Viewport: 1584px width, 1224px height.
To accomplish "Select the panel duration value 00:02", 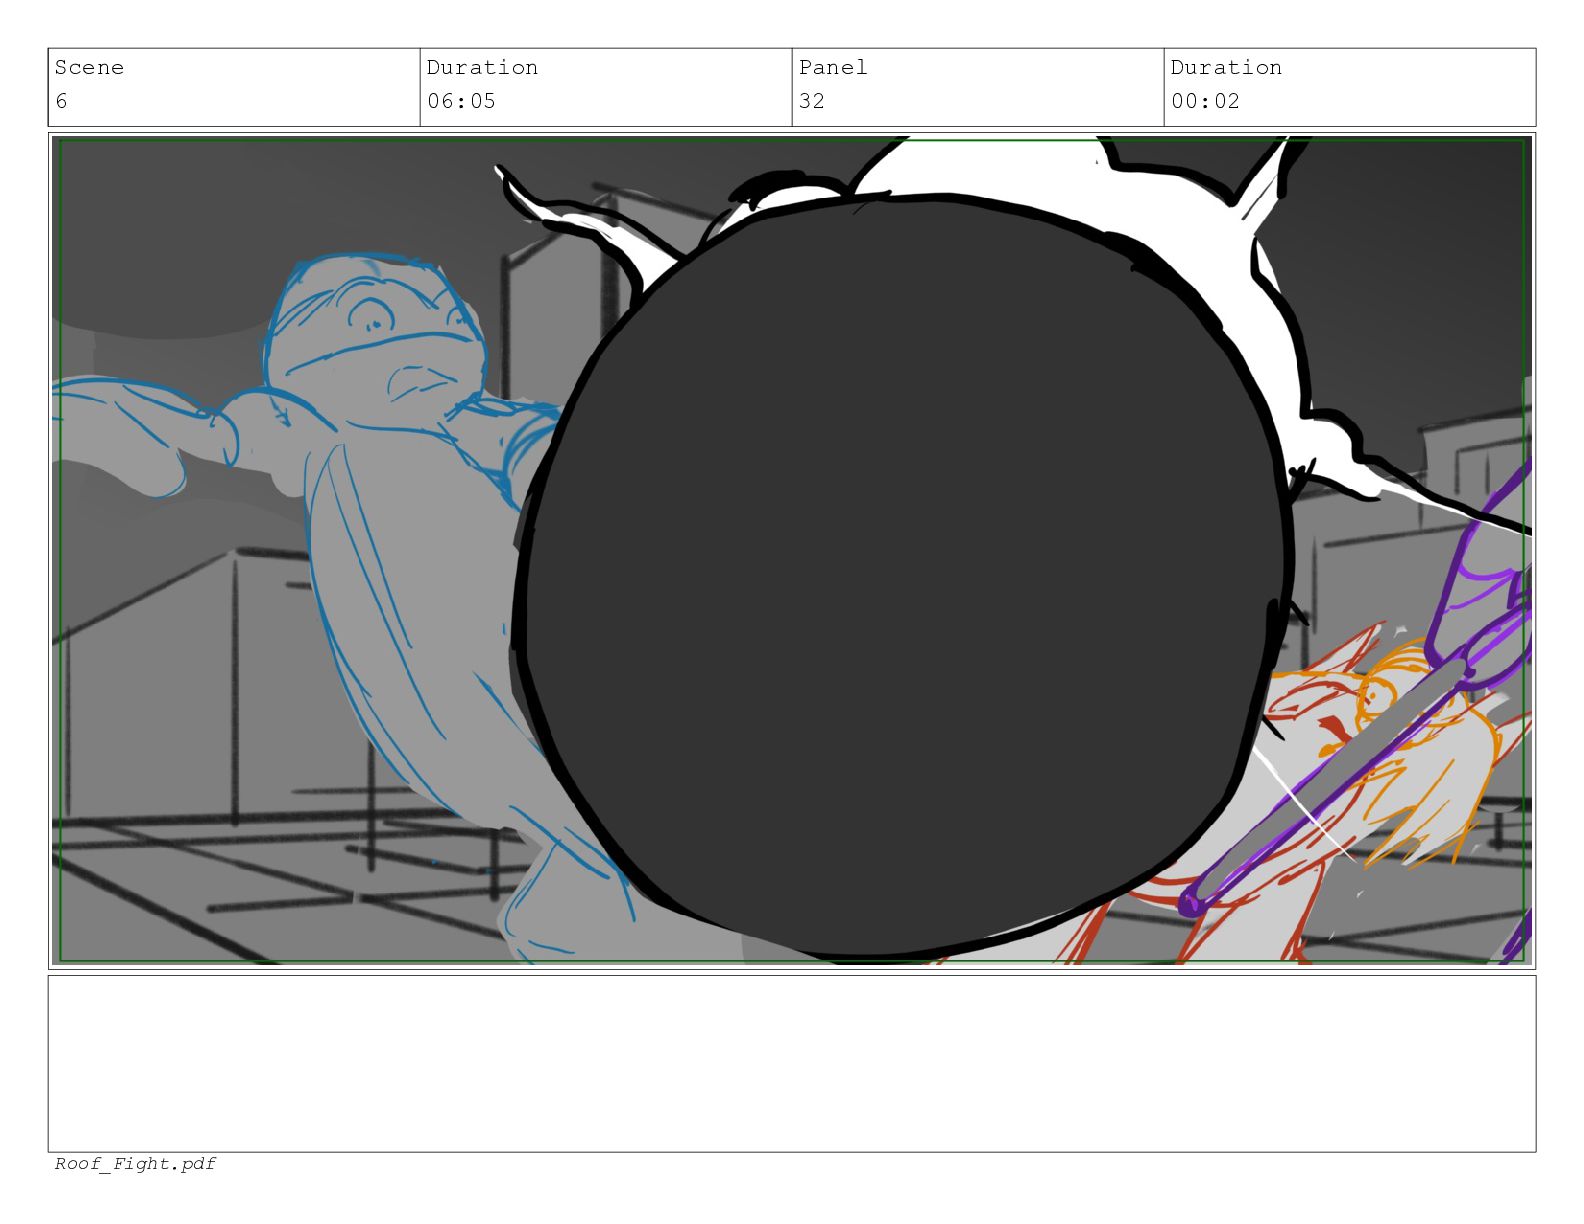I will (x=1205, y=101).
